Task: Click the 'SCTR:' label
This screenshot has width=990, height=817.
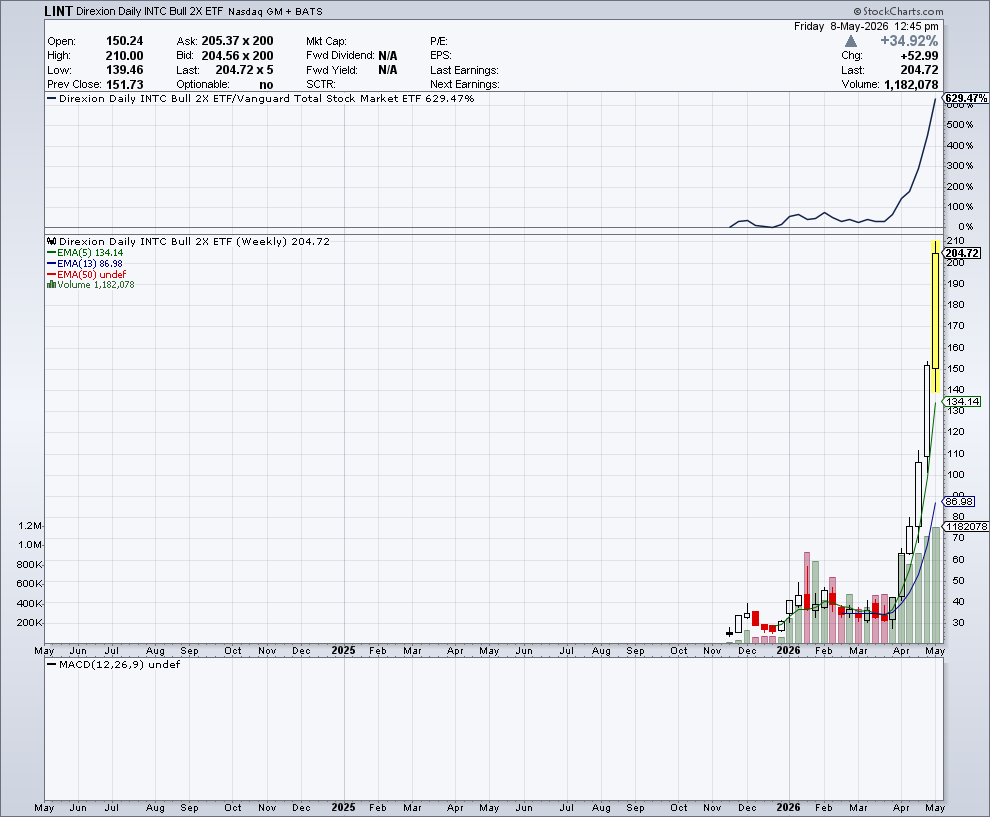Action: (321, 85)
